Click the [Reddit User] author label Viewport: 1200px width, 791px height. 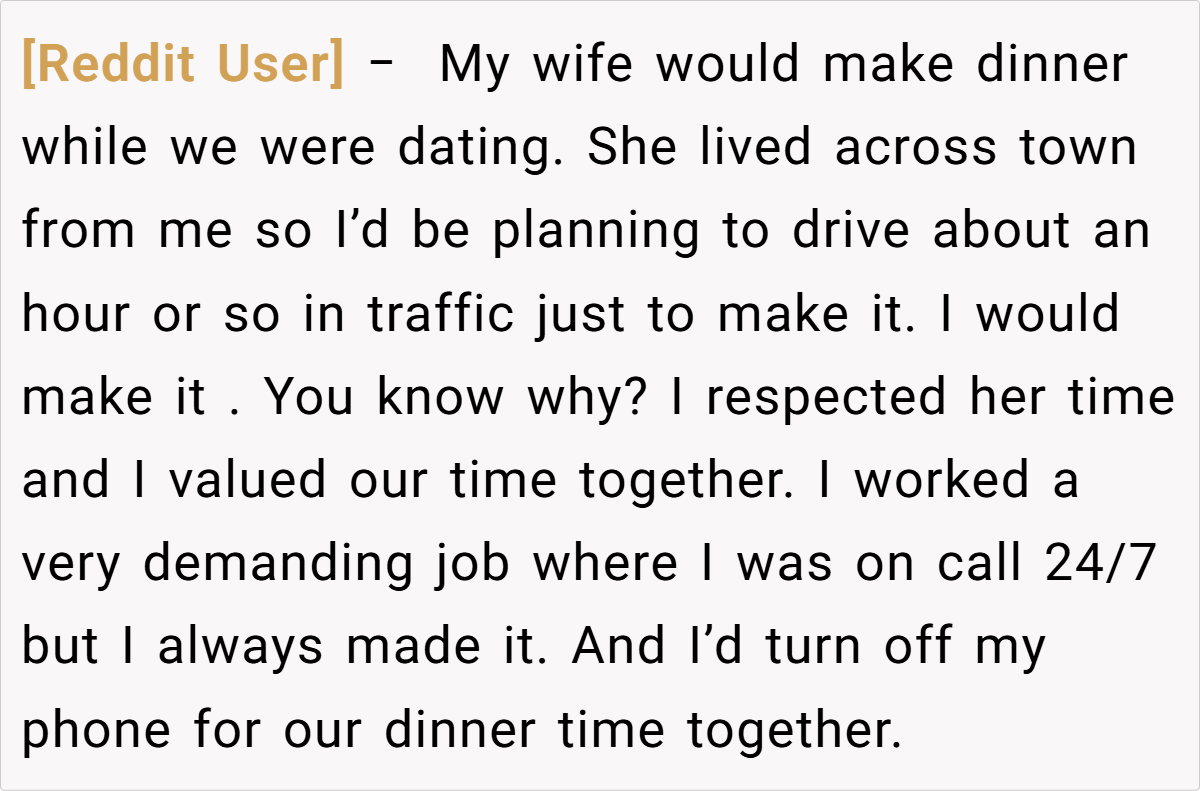coord(182,66)
